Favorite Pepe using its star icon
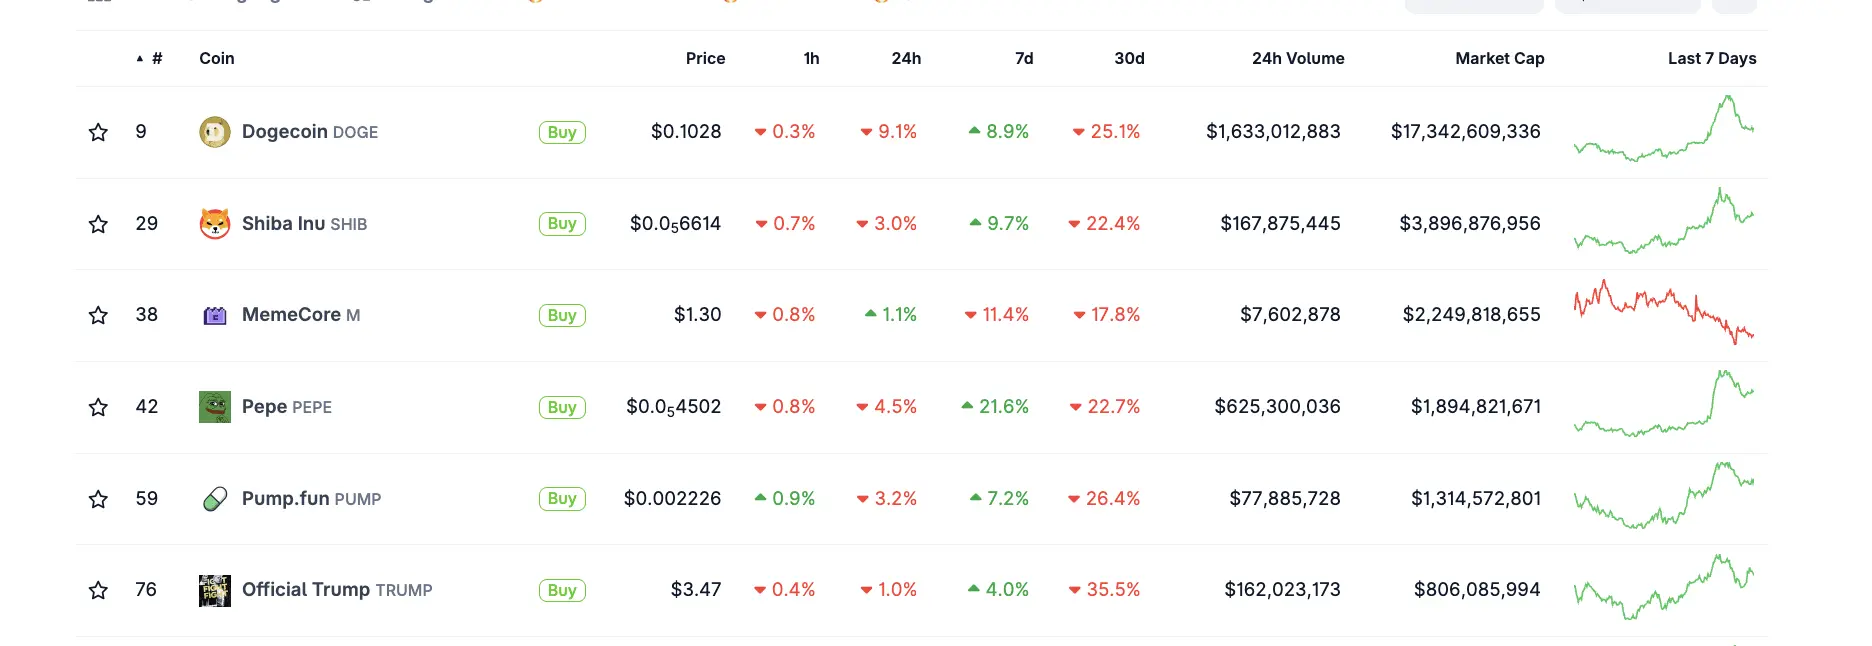This screenshot has height=646, width=1872. (98, 407)
